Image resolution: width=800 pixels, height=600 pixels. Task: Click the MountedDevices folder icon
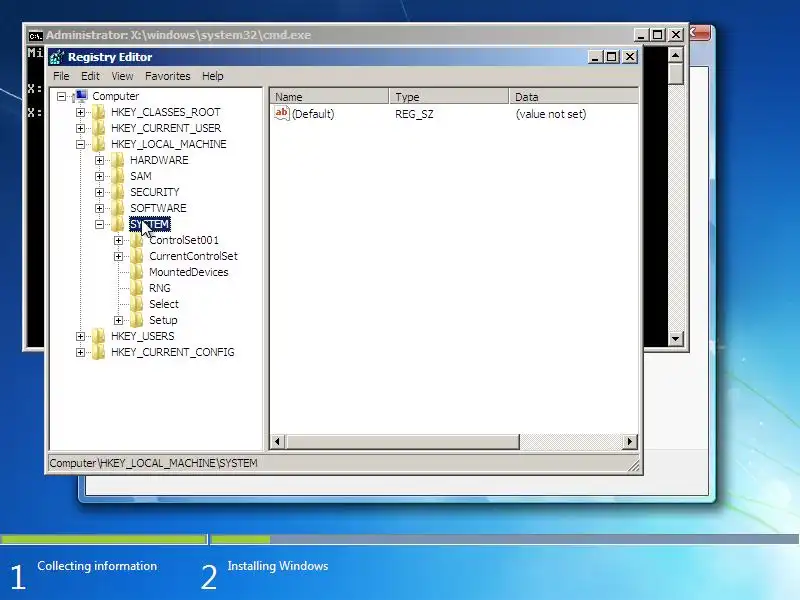click(x=136, y=272)
